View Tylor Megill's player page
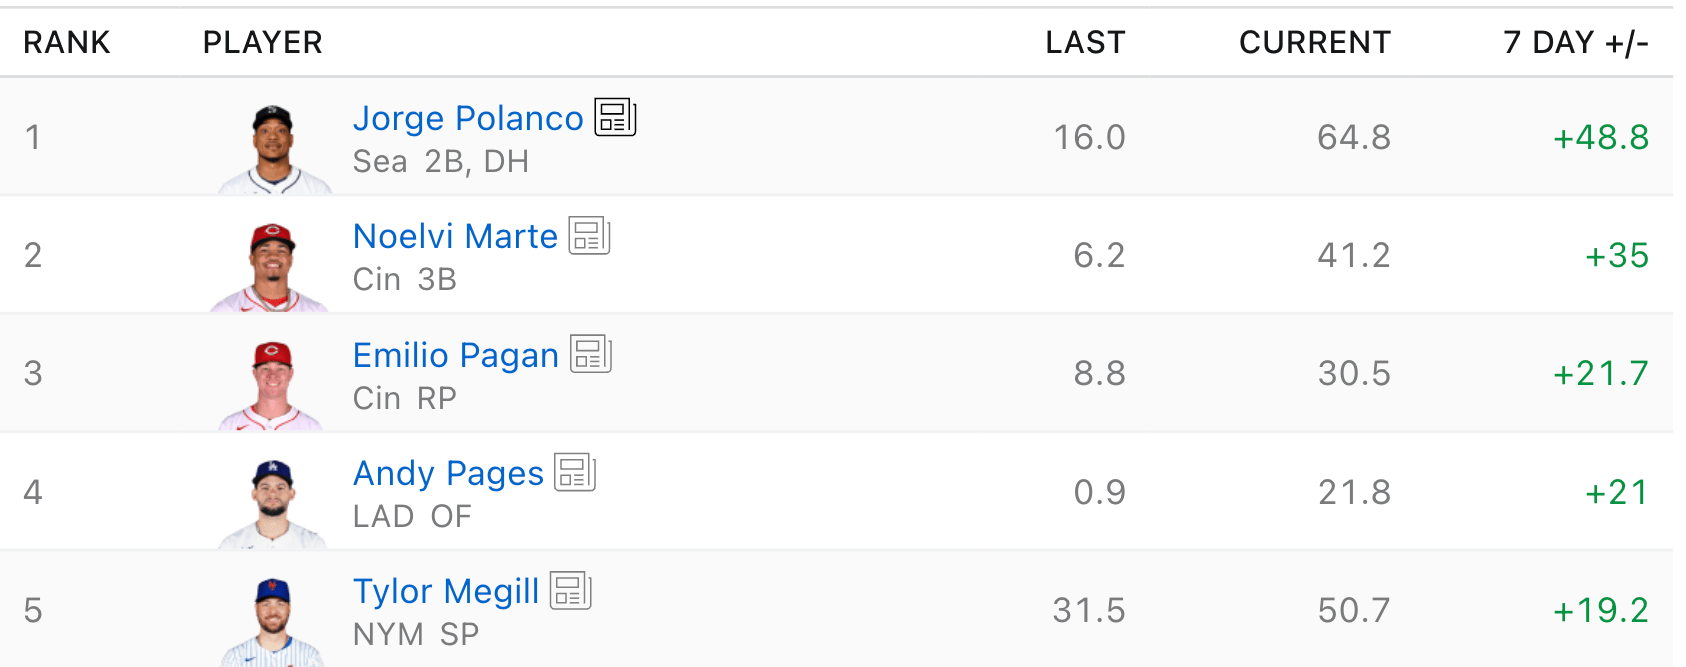 pyautogui.click(x=446, y=591)
